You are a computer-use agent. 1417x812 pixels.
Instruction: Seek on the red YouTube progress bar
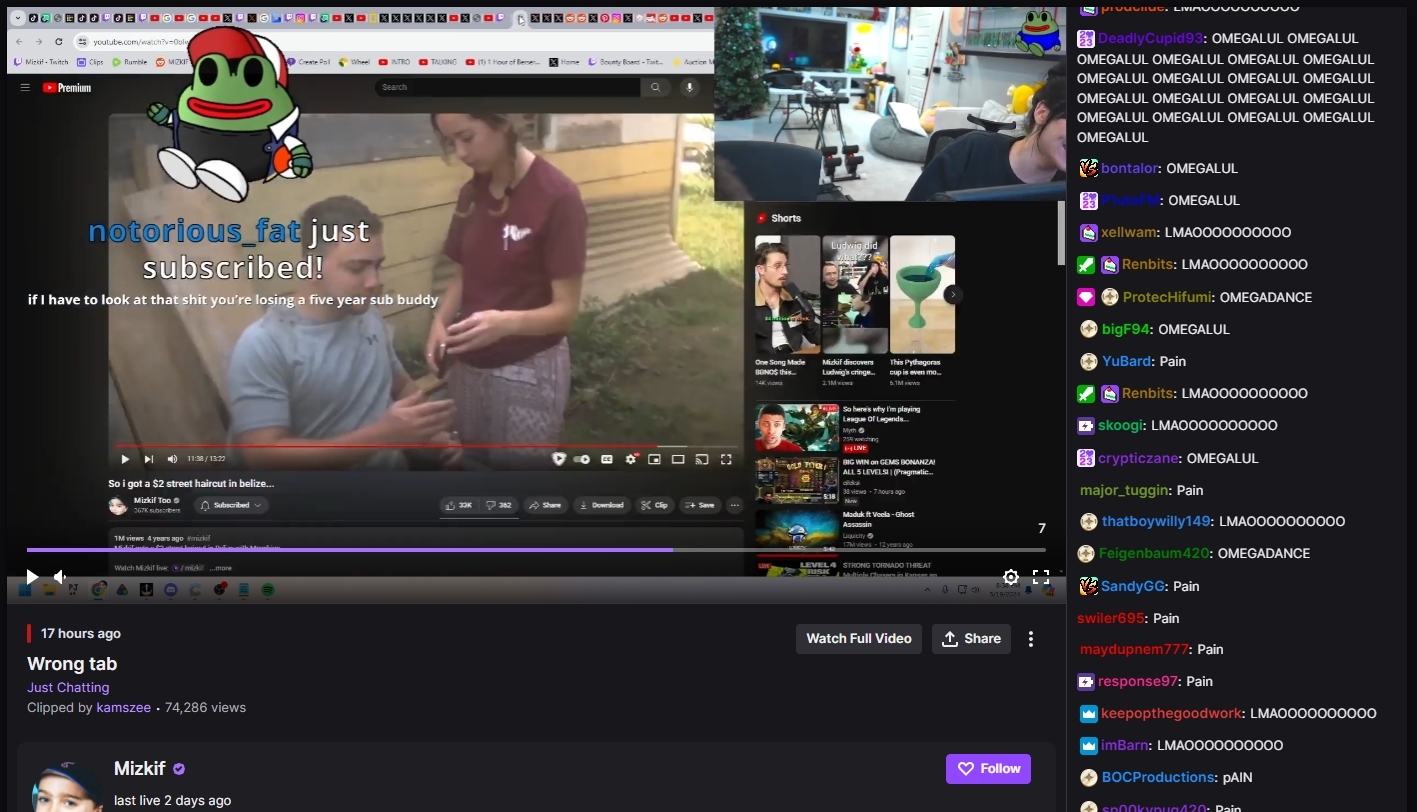[427, 446]
